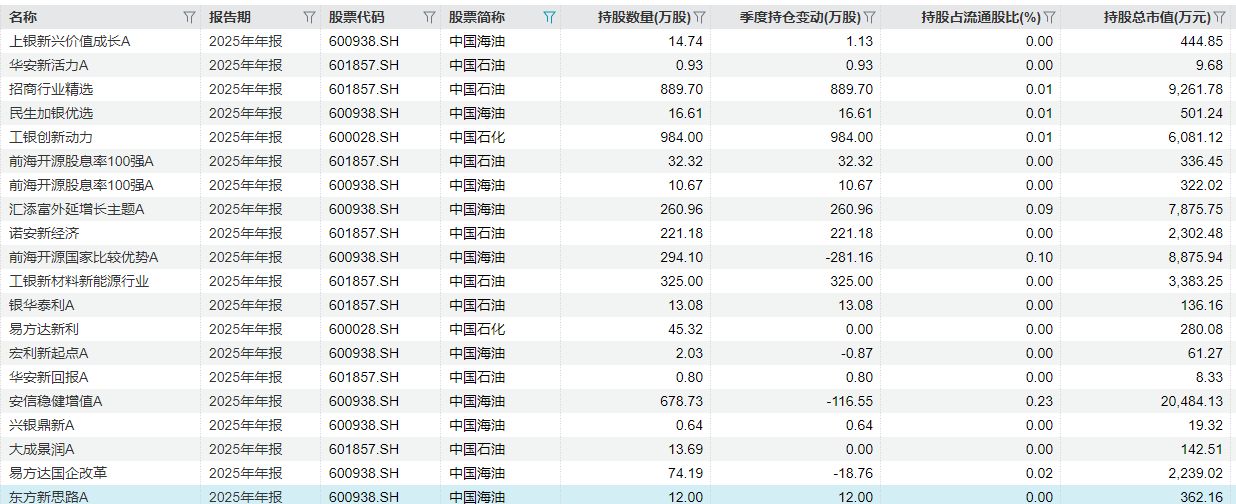Click the 持股总市值(万元) column header label
Viewport: 1236px width, 504px height.
pyautogui.click(x=1157, y=17)
